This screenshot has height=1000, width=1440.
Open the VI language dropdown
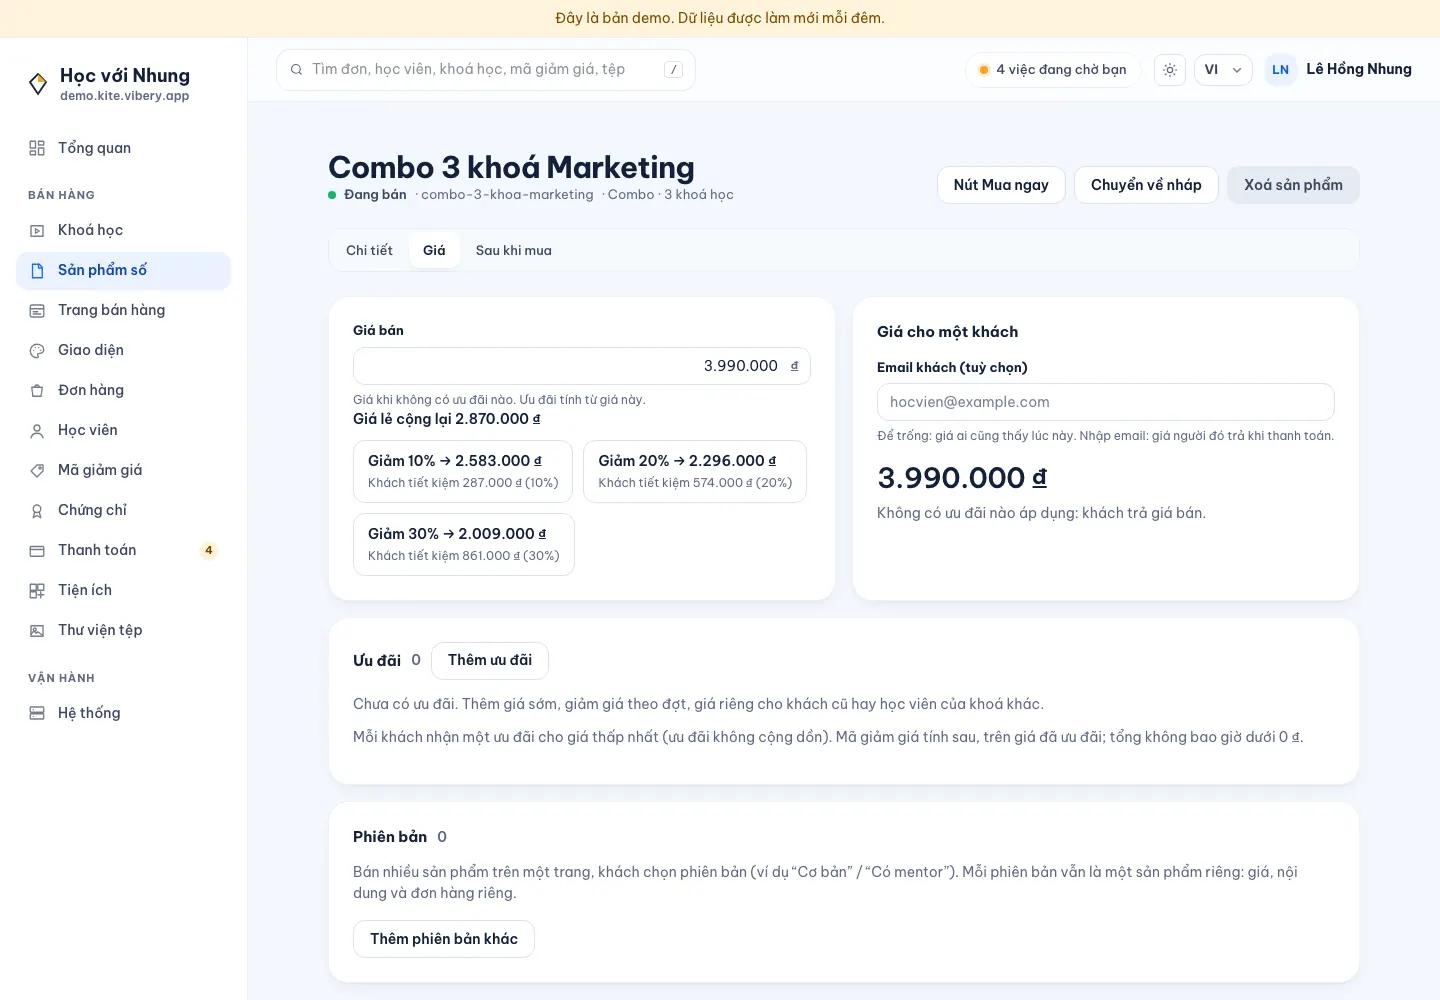tap(1223, 70)
